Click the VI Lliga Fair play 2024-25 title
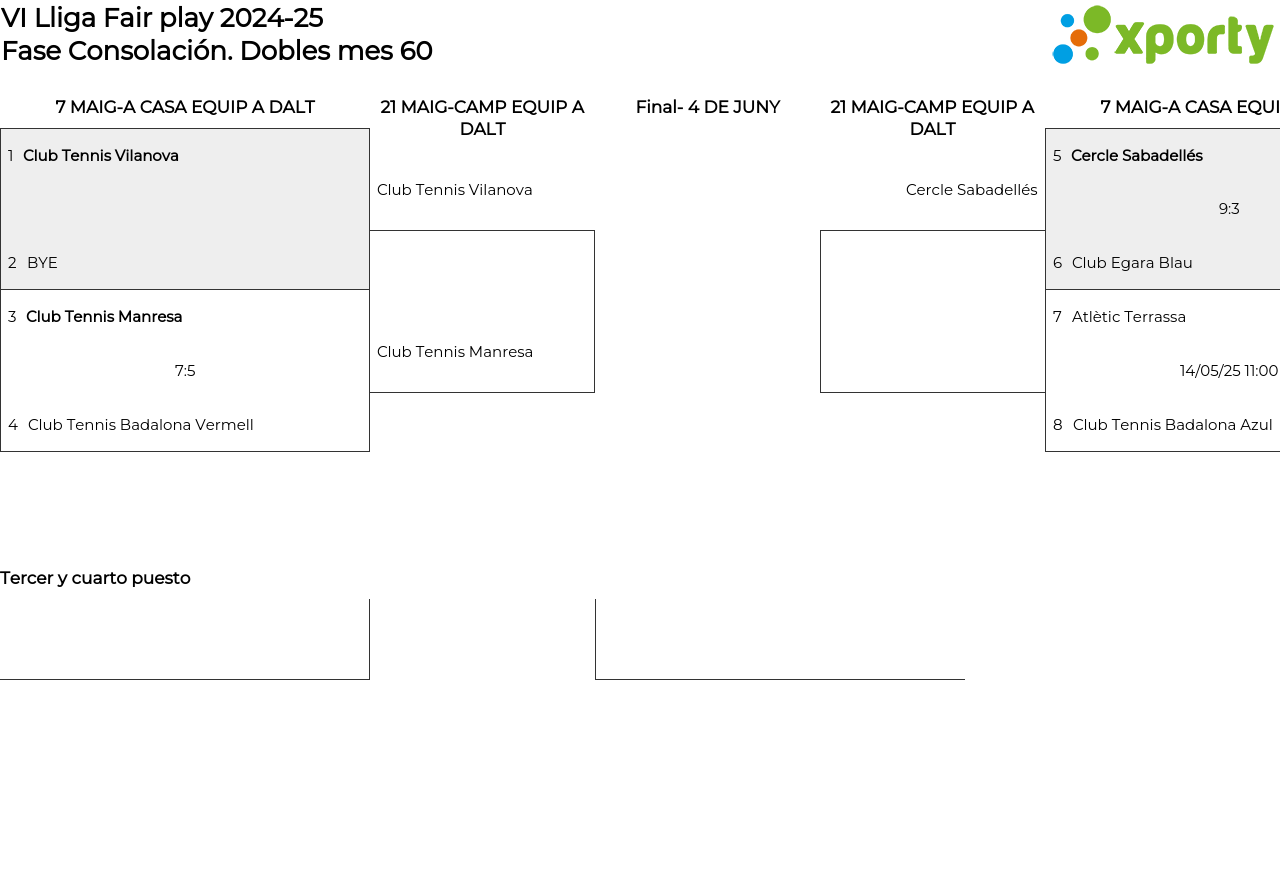This screenshot has height=877, width=1280. coord(162,18)
